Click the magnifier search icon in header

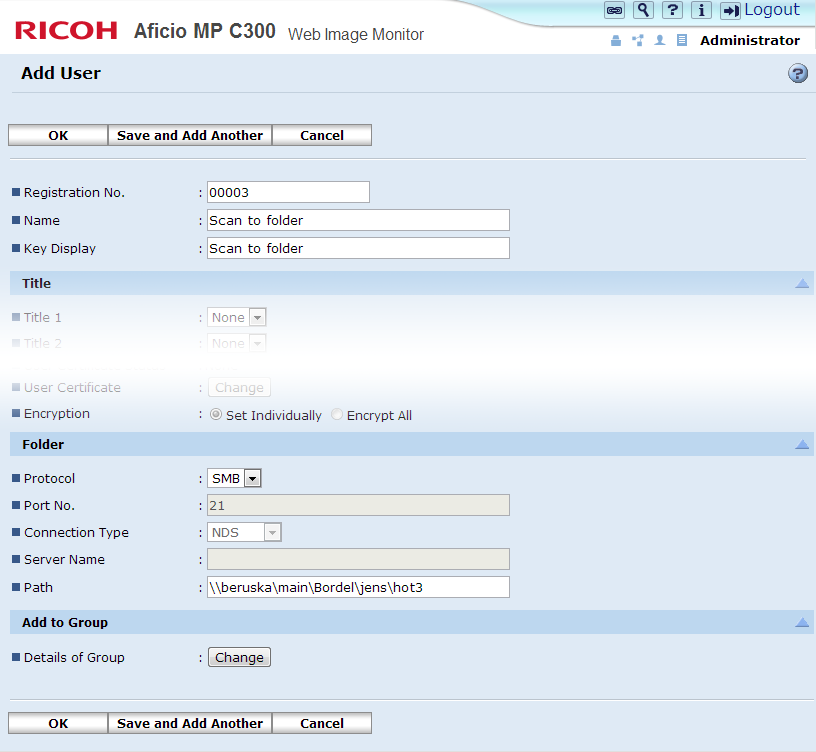tap(644, 10)
